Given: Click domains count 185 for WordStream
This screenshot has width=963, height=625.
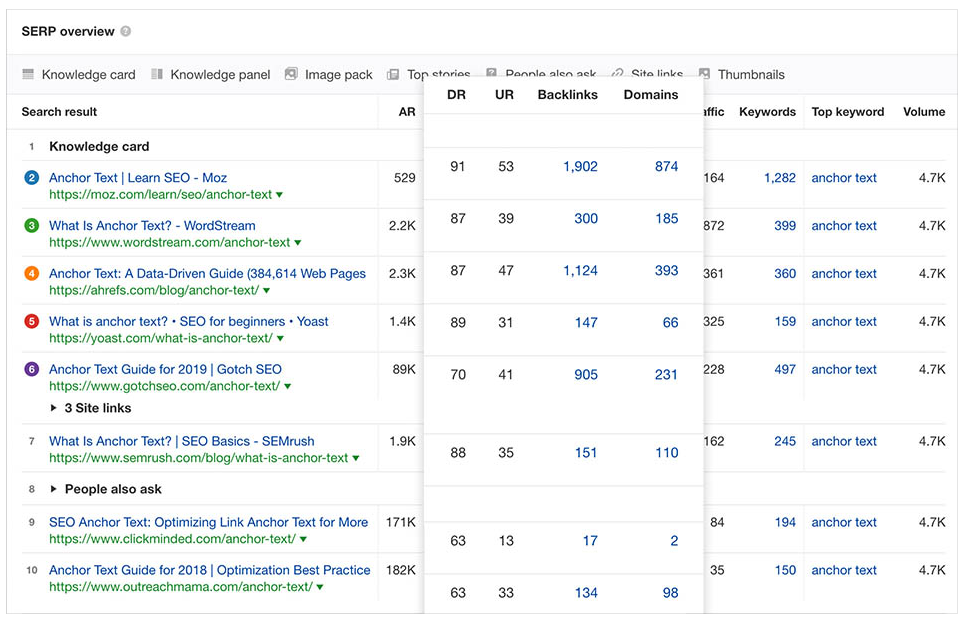Looking at the screenshot, I should click(666, 219).
